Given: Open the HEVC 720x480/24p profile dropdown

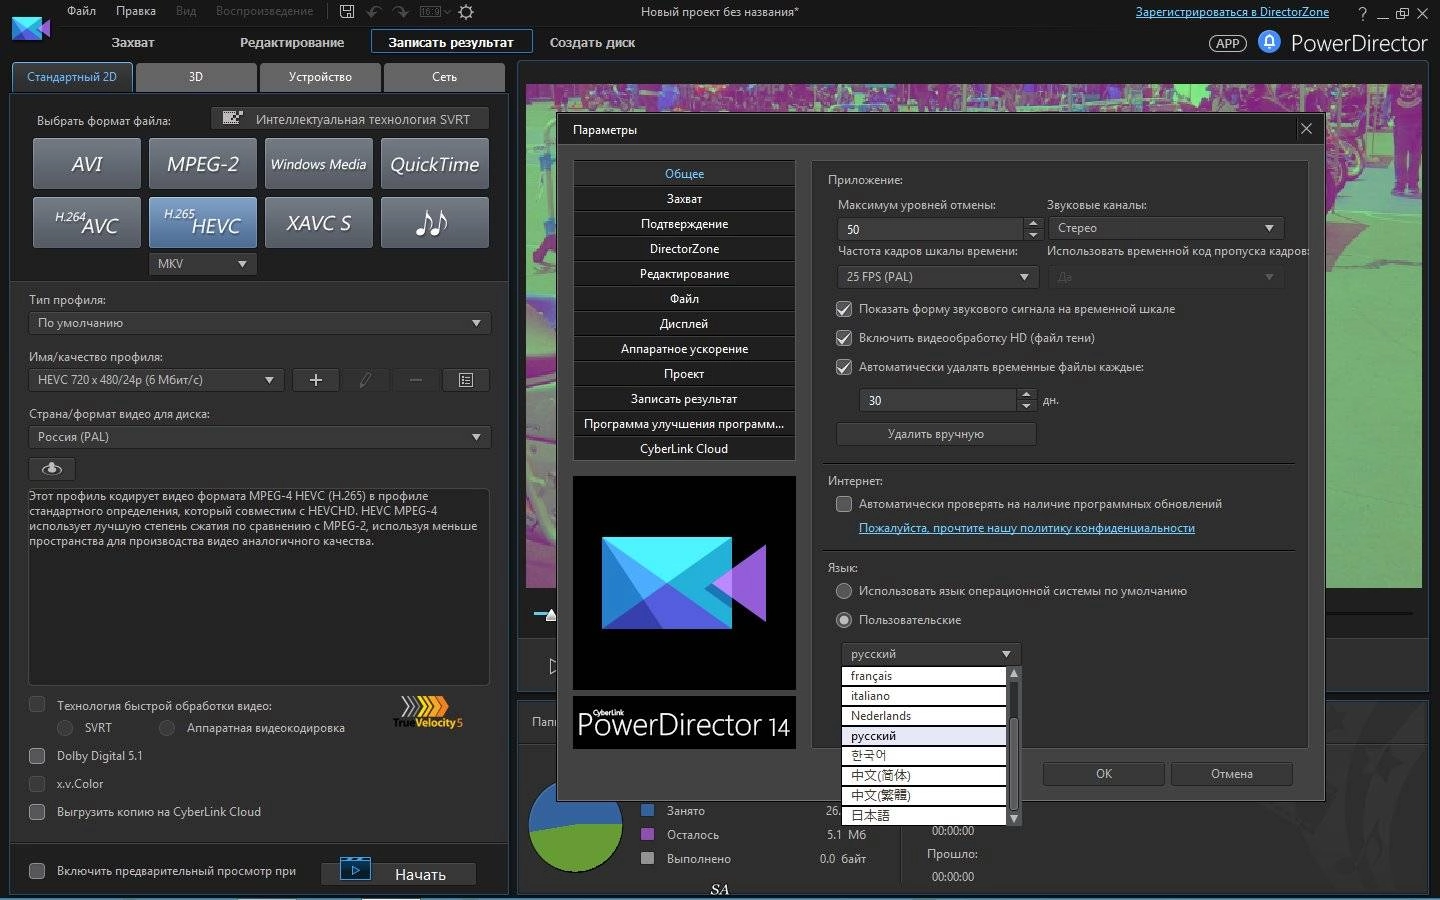Looking at the screenshot, I should point(156,380).
